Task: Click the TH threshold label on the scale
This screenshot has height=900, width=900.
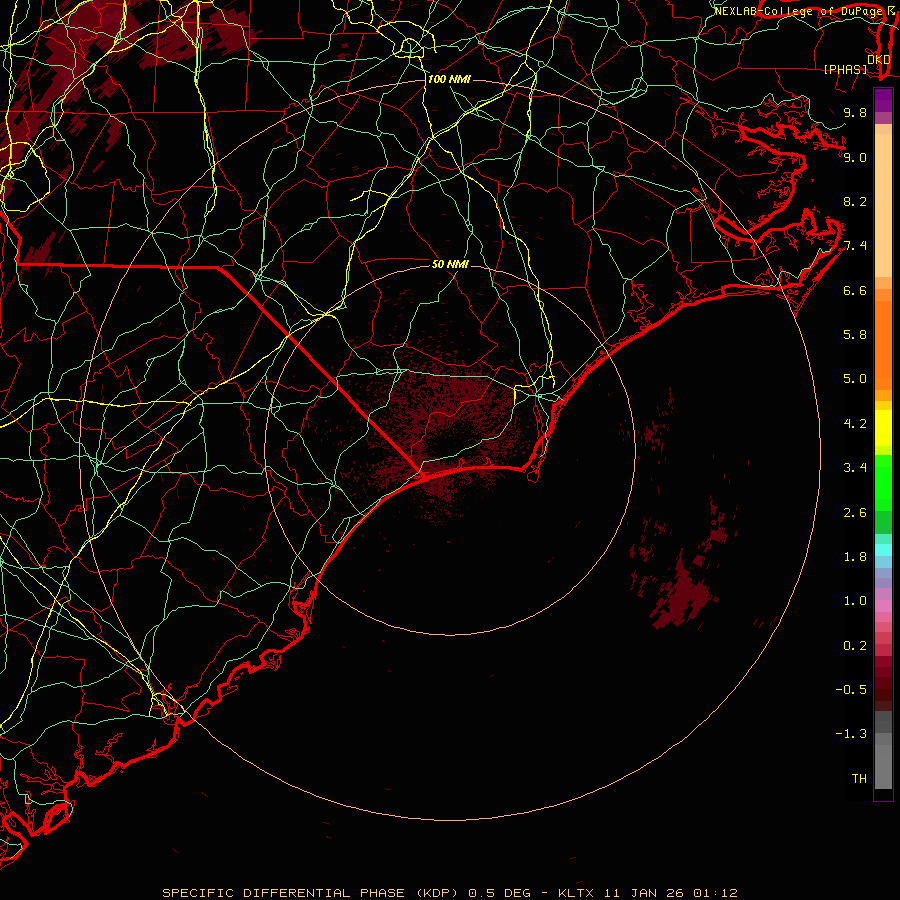Action: coord(859,779)
